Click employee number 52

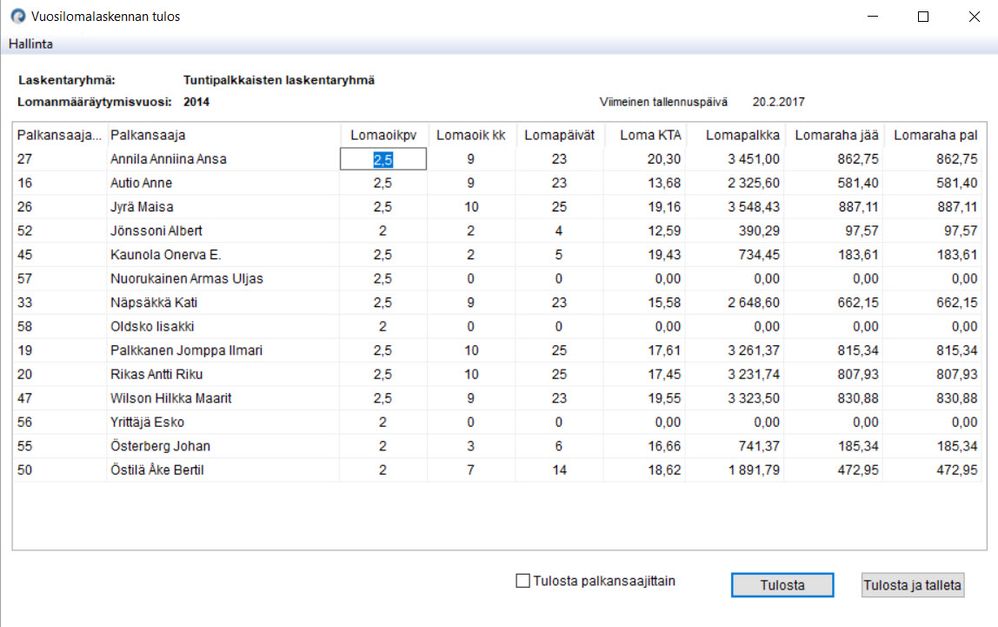[x=24, y=230]
